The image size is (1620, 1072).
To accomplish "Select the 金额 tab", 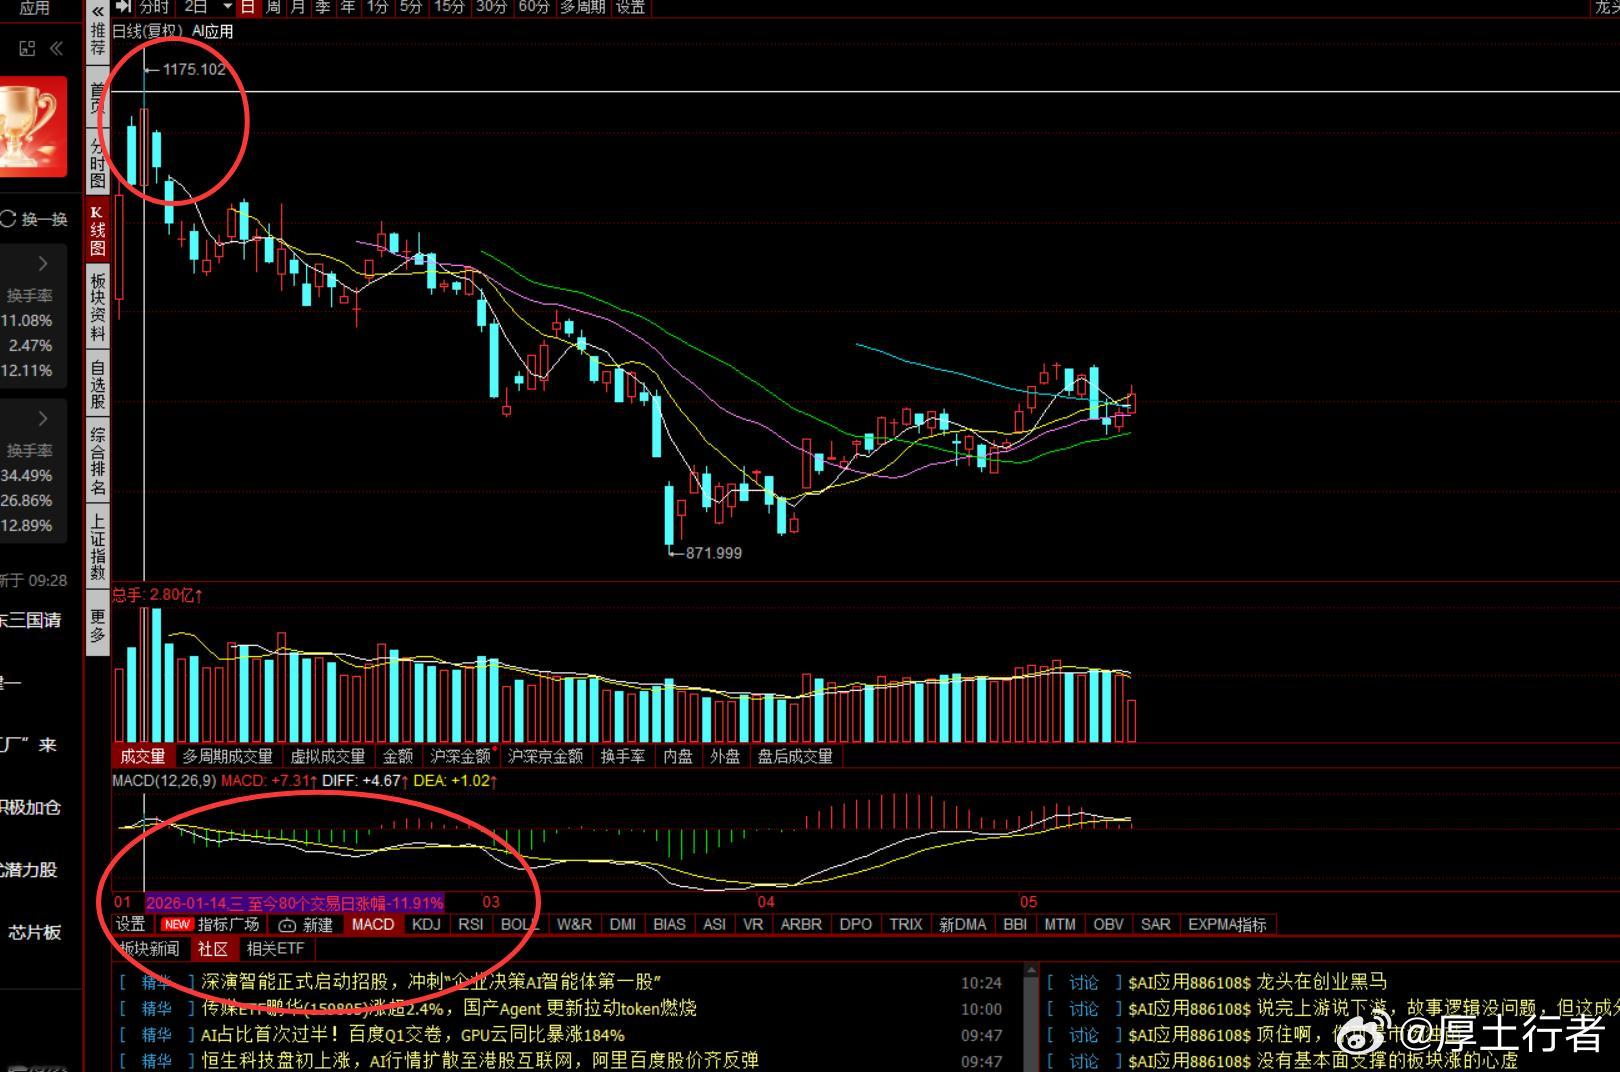I will click(x=398, y=756).
